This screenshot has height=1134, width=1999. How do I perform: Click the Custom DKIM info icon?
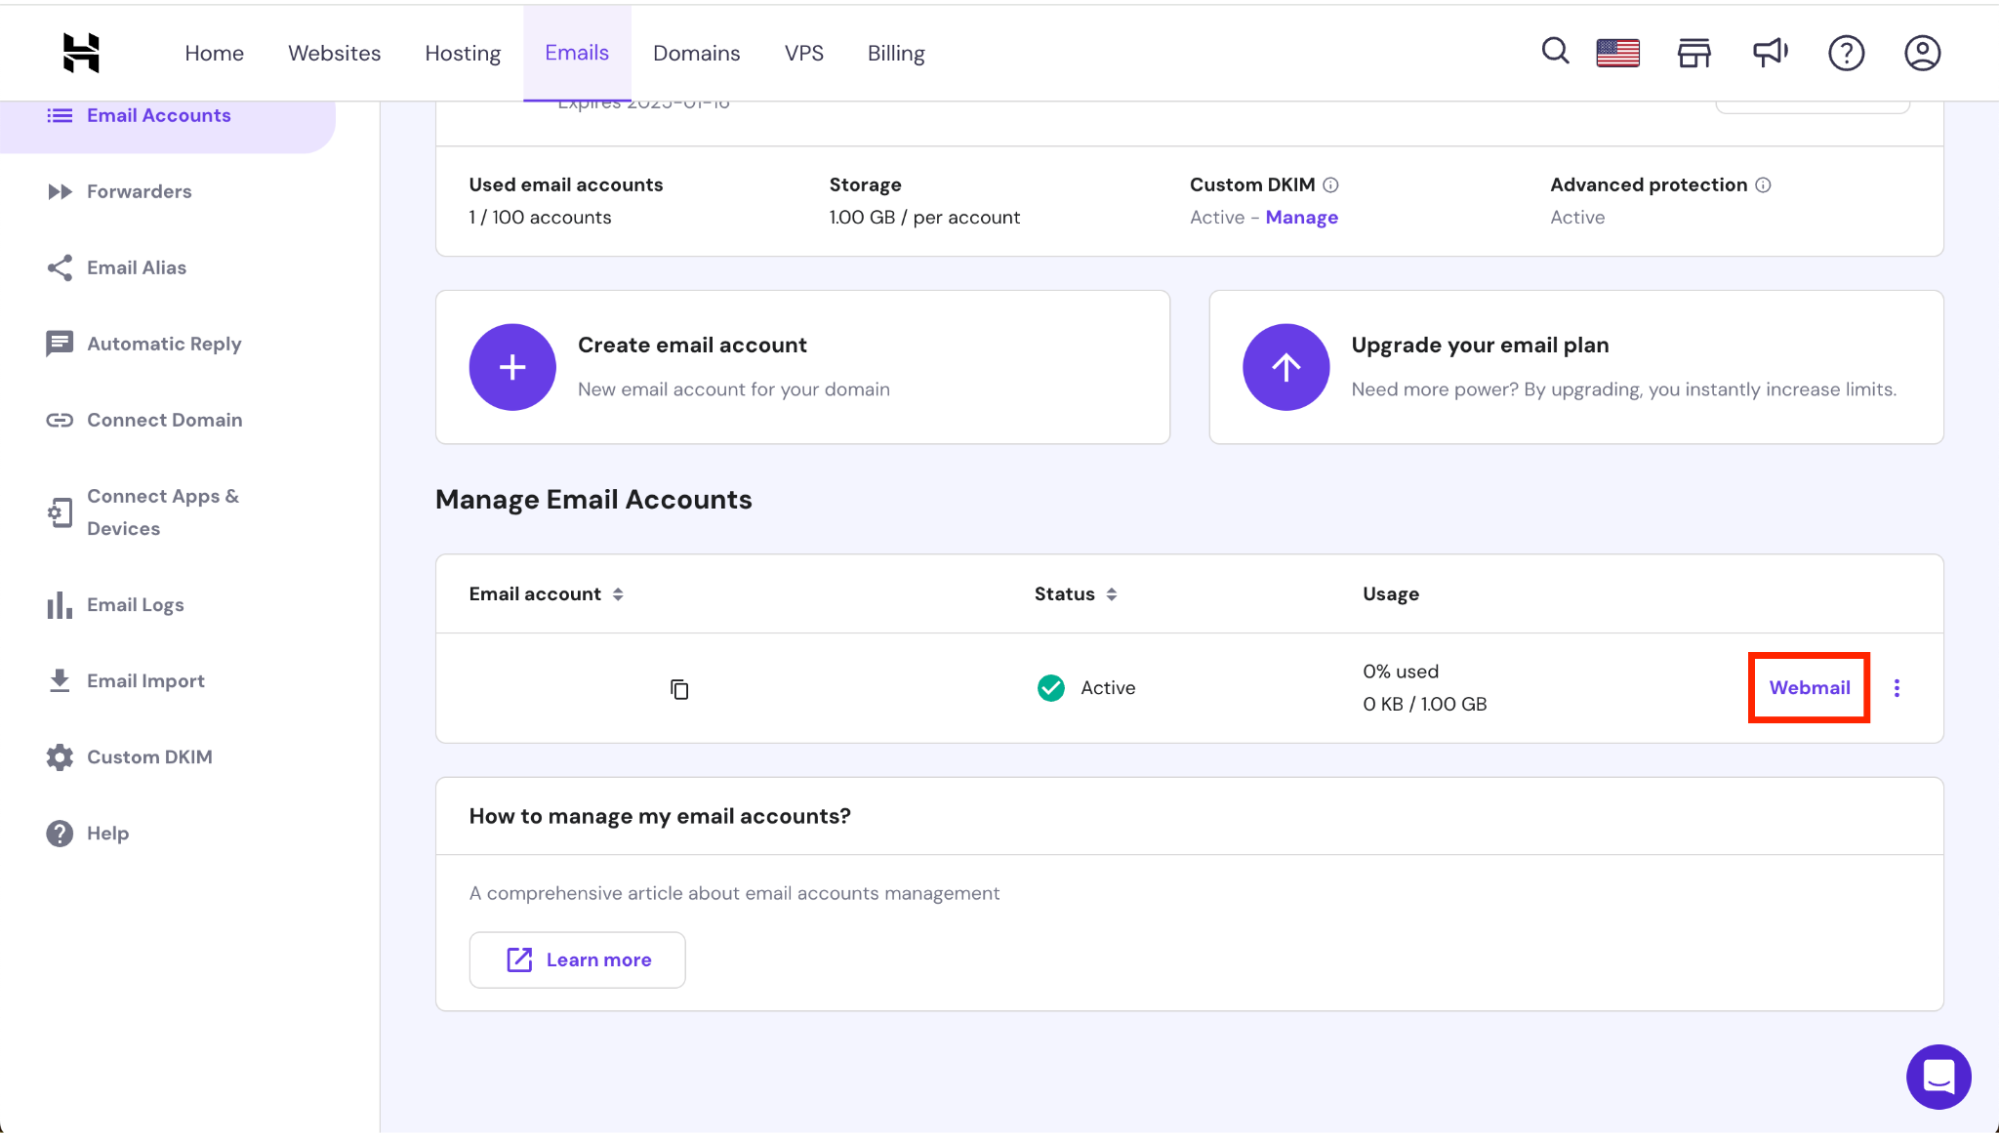(x=1330, y=185)
